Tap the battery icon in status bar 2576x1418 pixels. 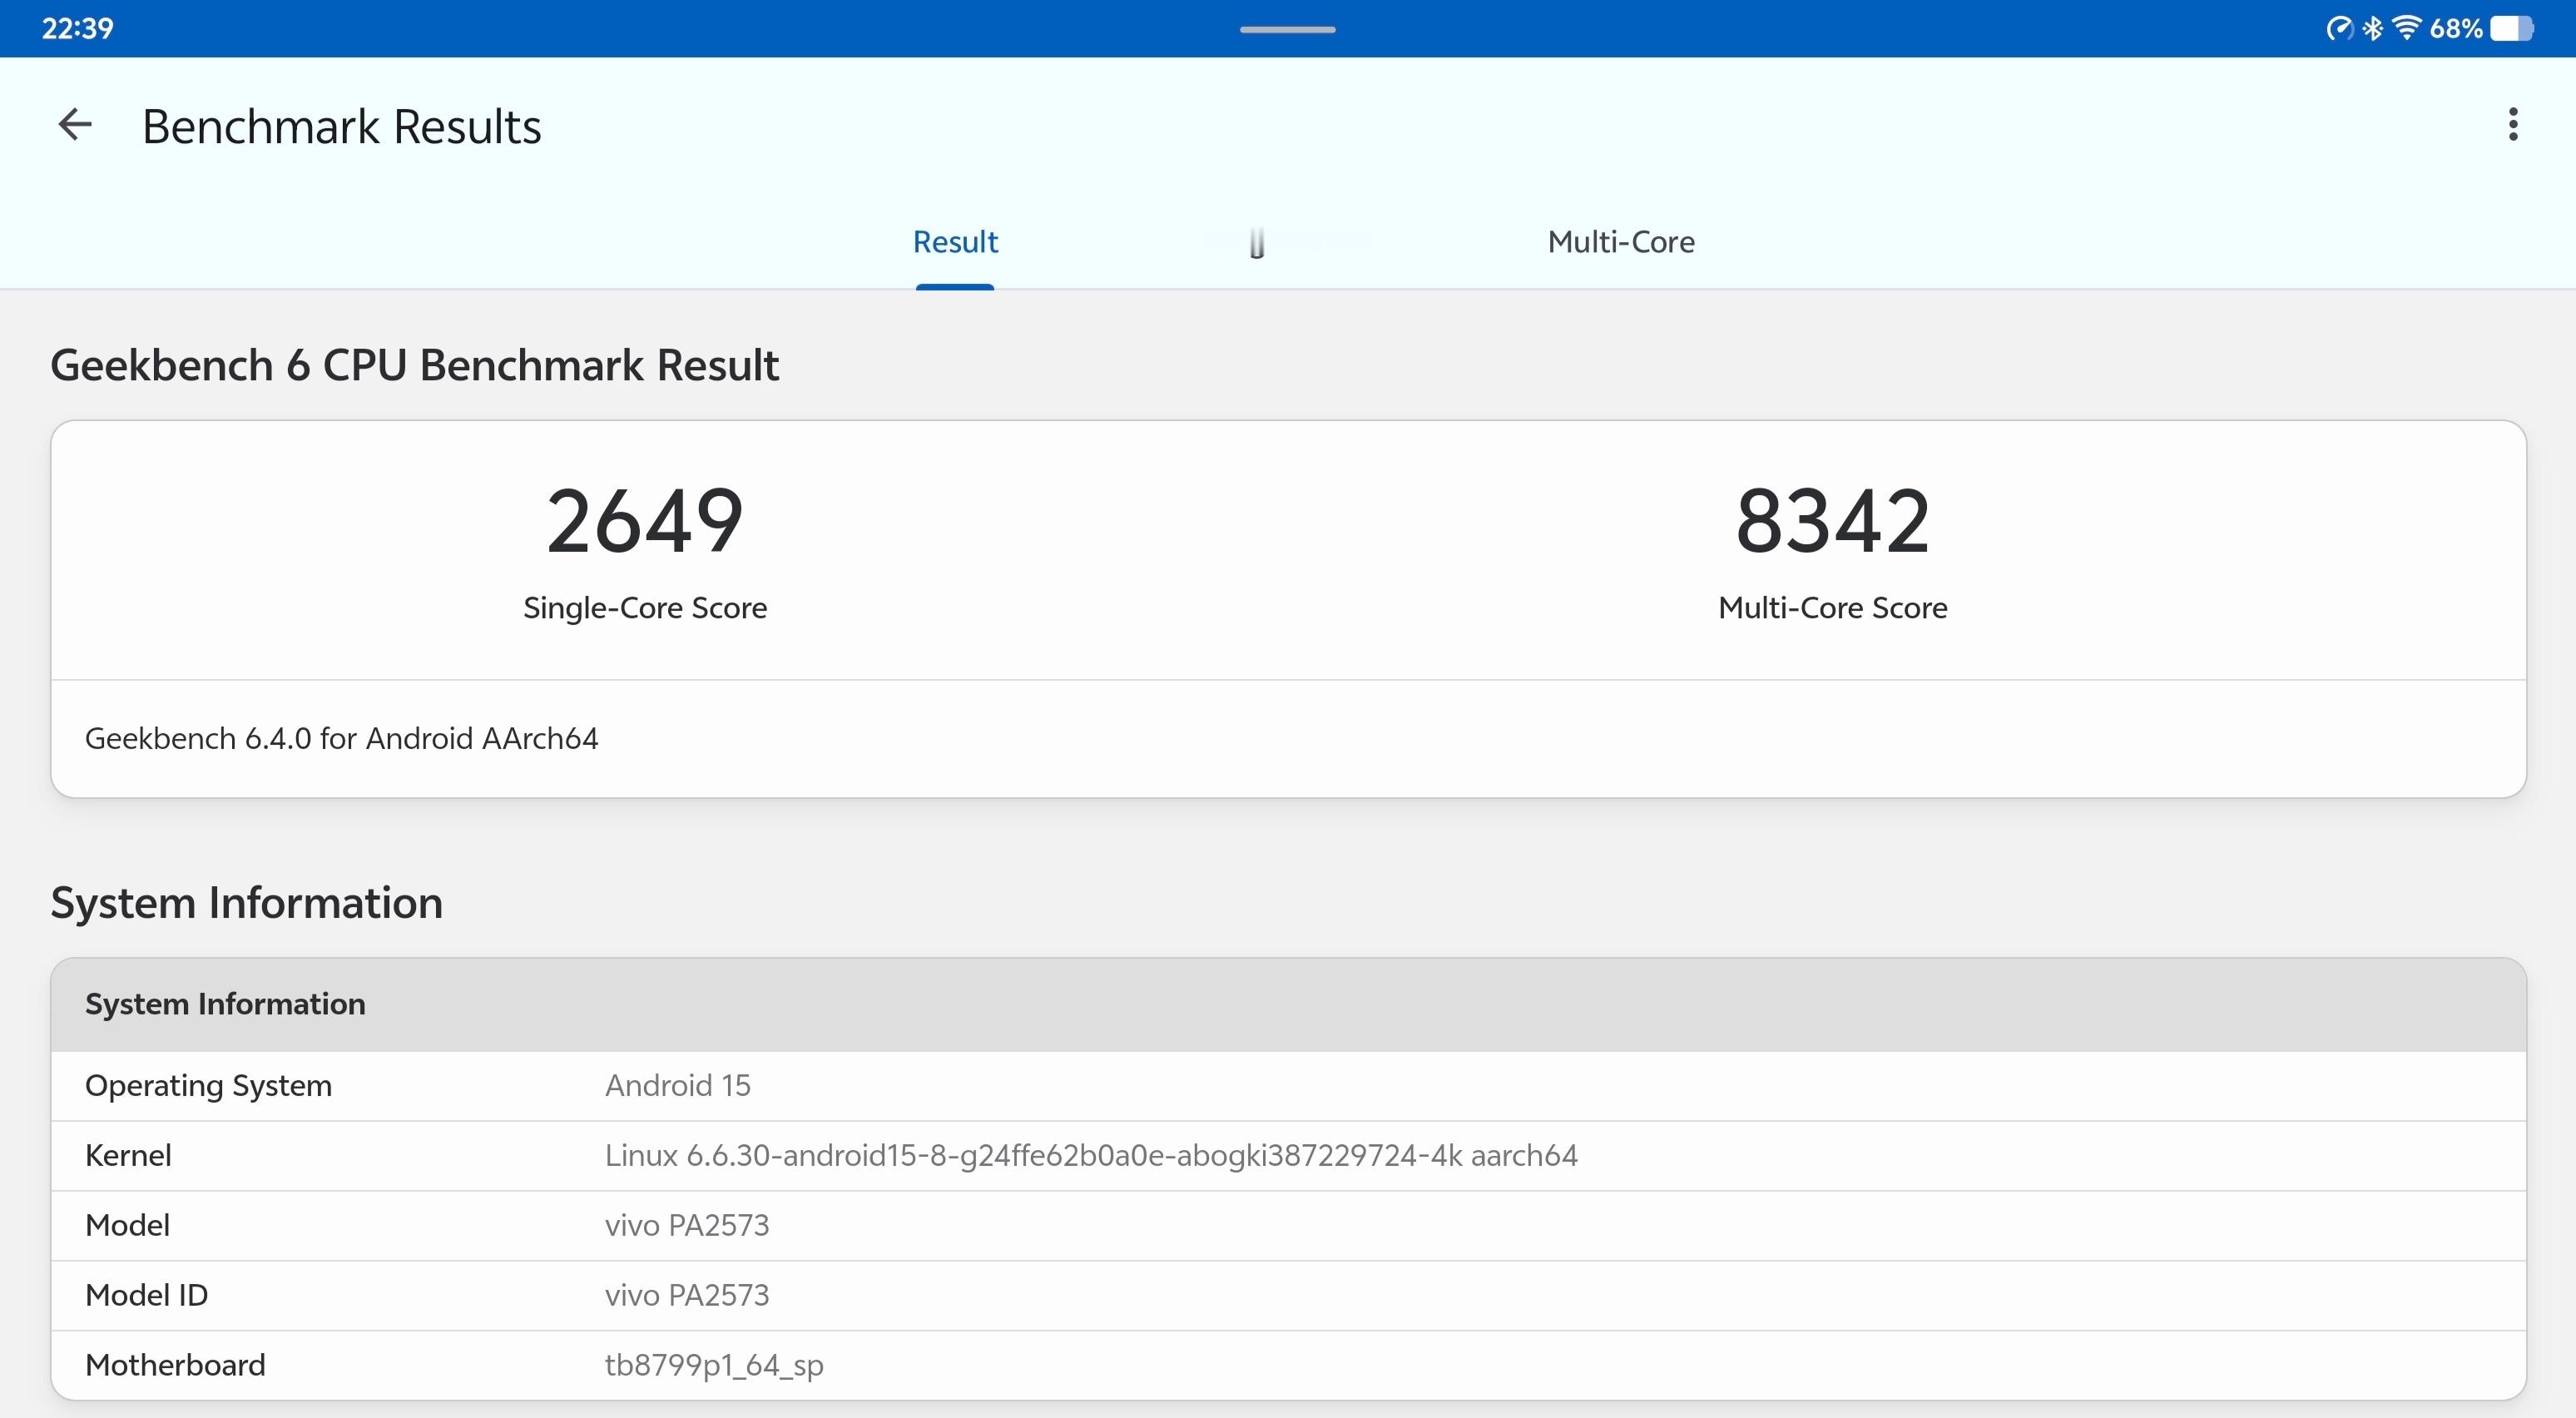pyautogui.click(x=2511, y=28)
